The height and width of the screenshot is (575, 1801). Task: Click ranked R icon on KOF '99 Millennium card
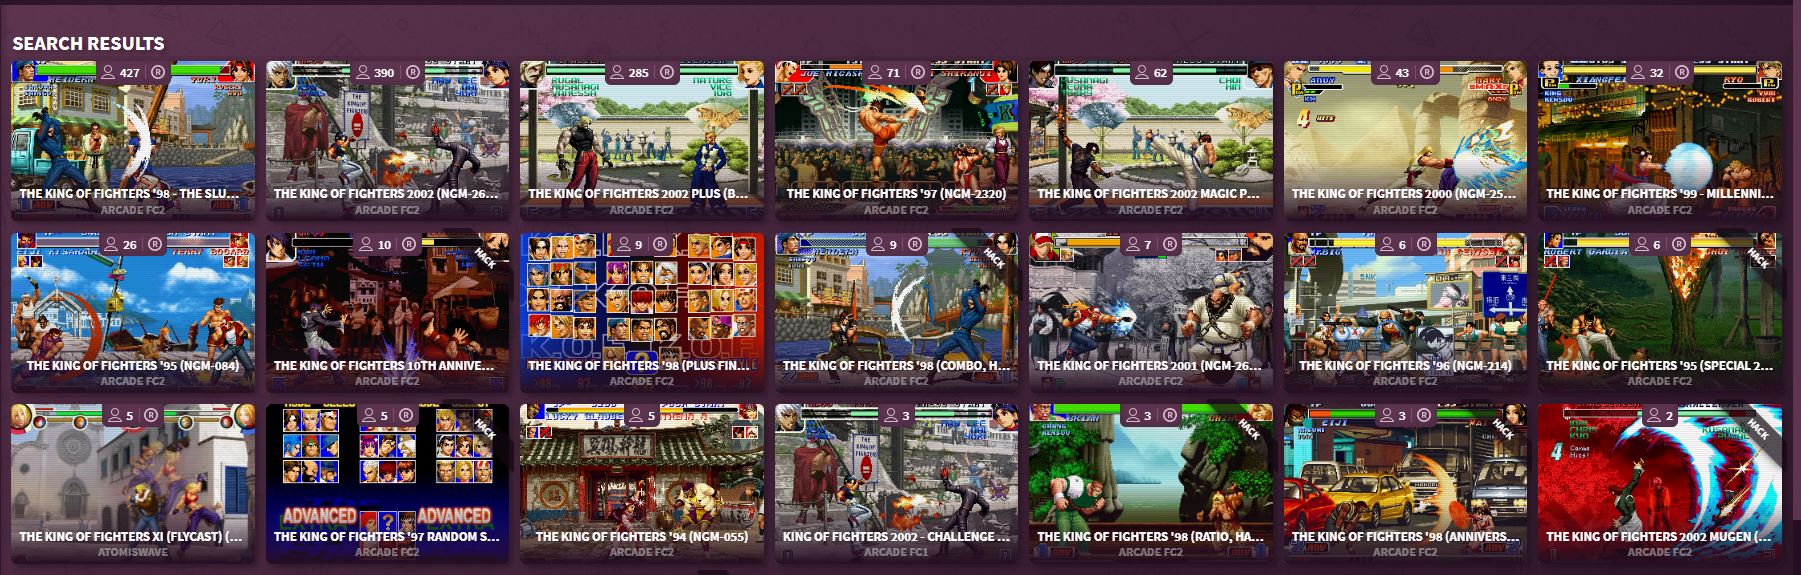(1682, 72)
